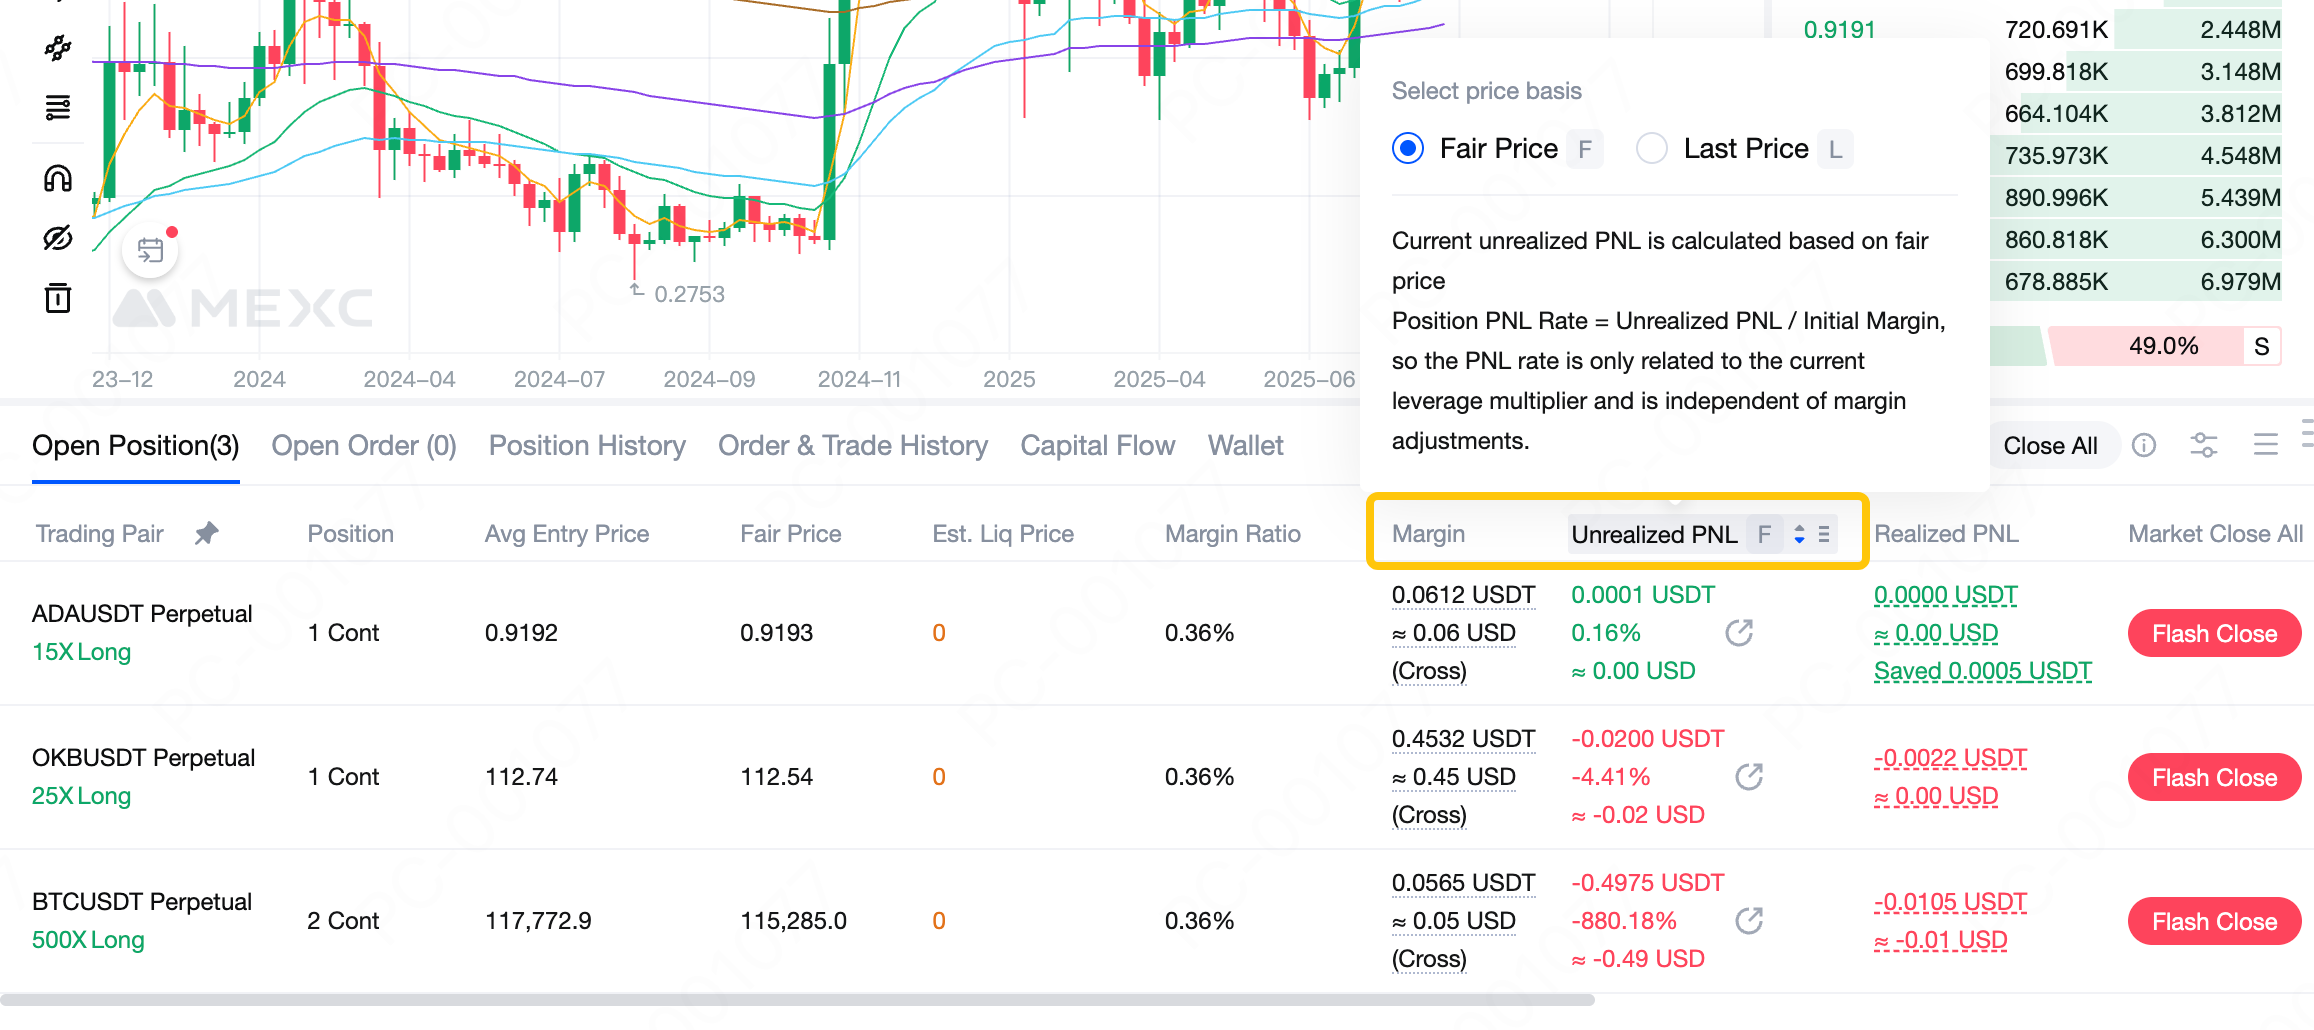Open the Unrealized PNL column options menu
Viewport: 2314px width, 1030px height.
pos(1824,534)
